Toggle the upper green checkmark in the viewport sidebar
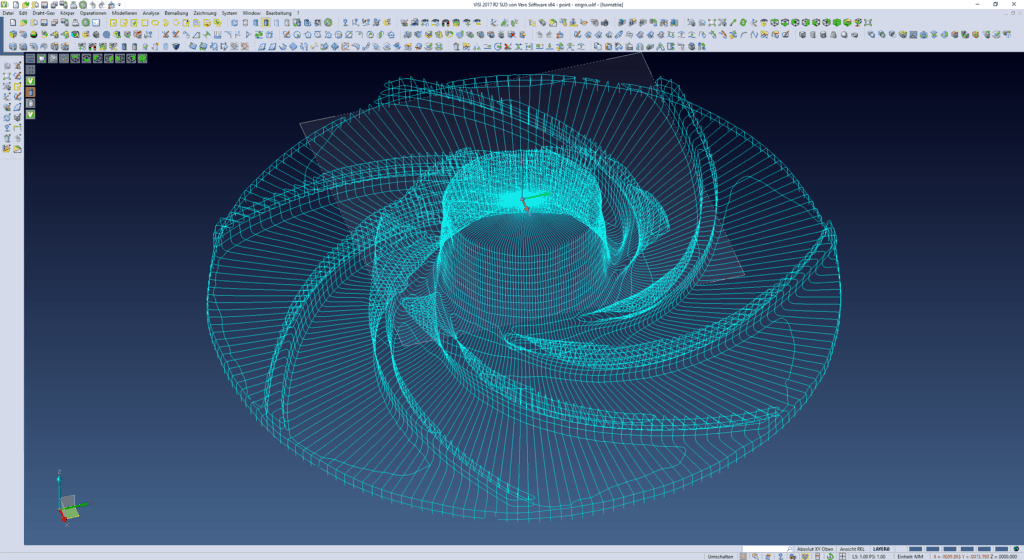The image size is (1024, 560). [x=30, y=81]
